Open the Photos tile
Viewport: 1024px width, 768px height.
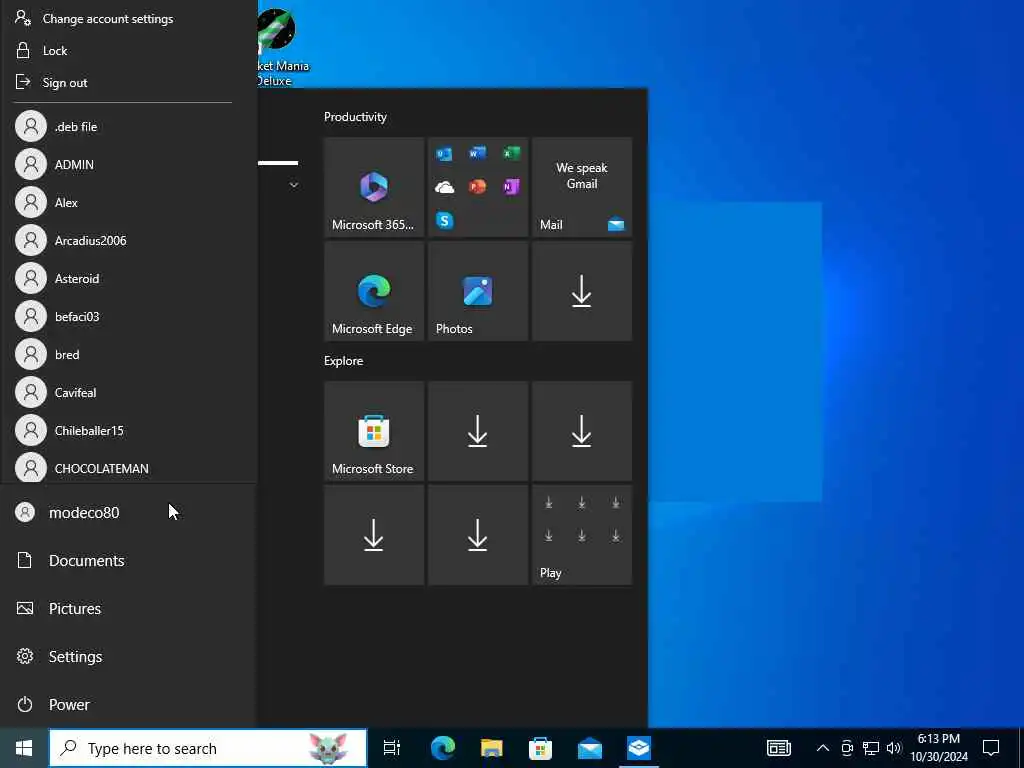477,291
